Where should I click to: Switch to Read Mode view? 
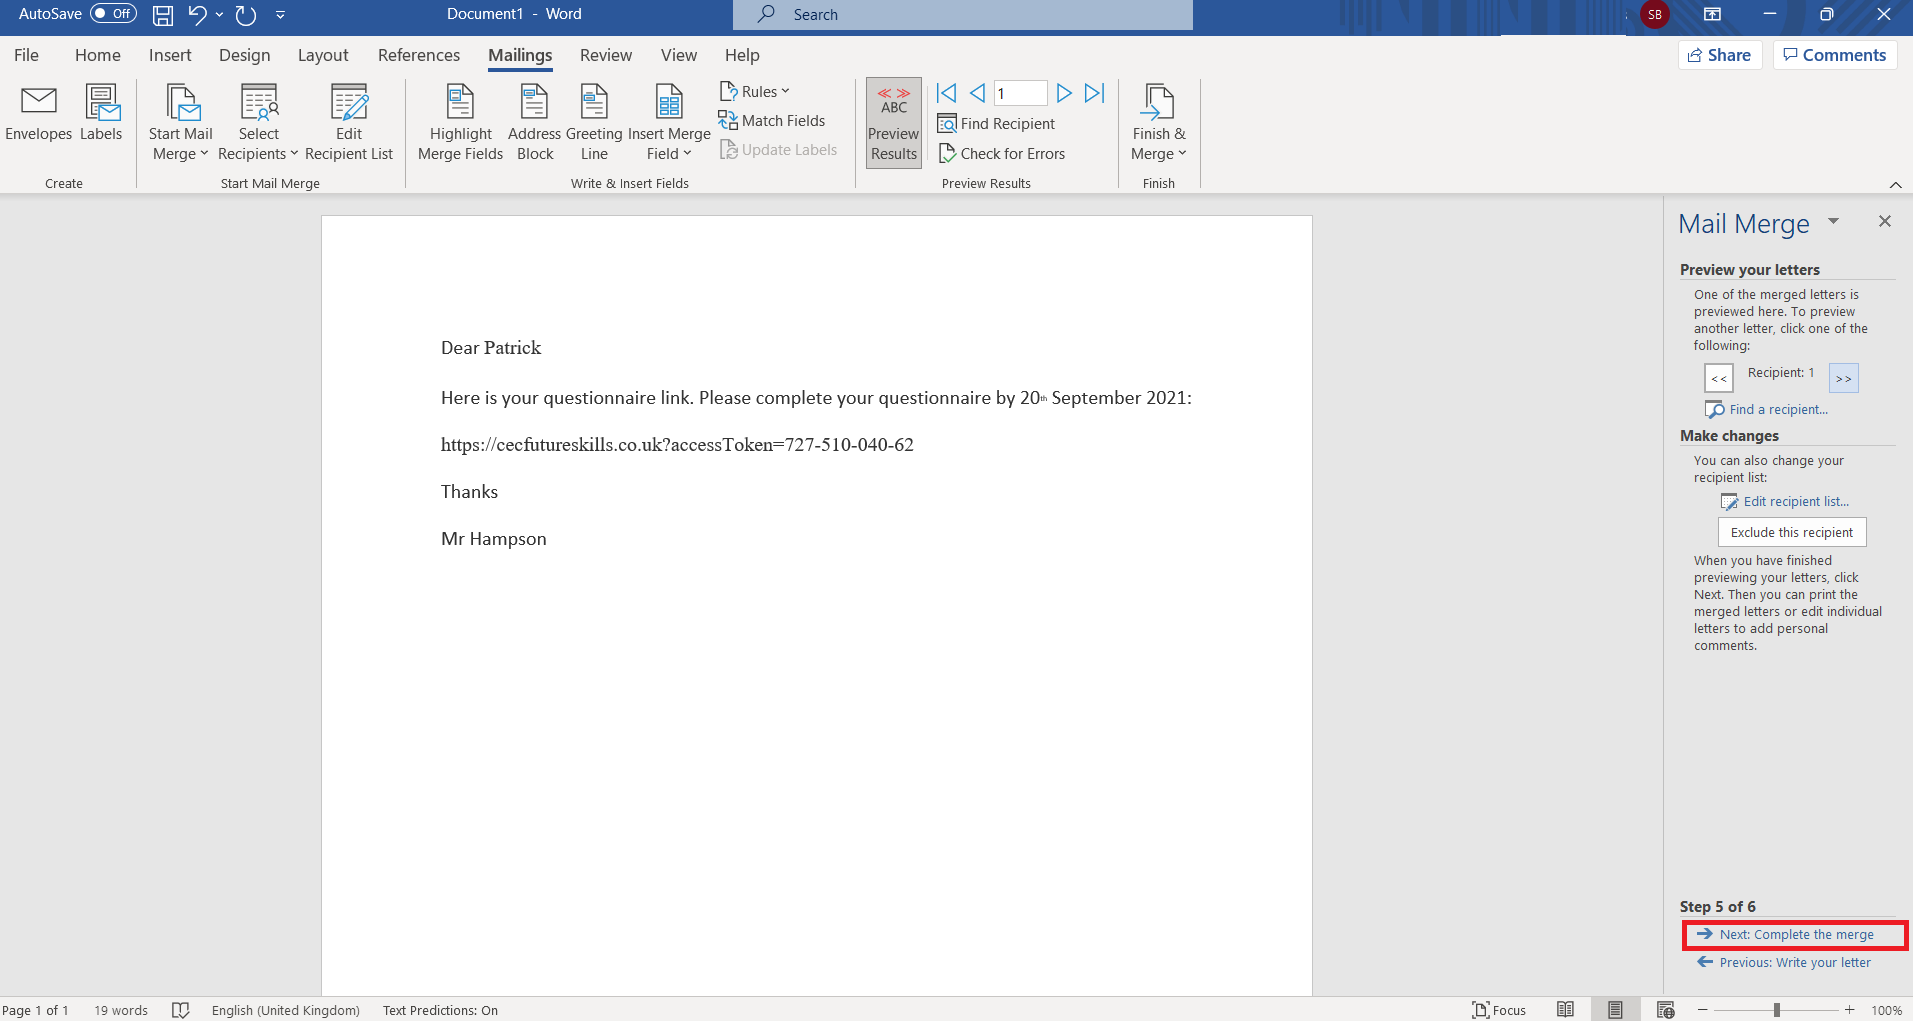1566,1010
